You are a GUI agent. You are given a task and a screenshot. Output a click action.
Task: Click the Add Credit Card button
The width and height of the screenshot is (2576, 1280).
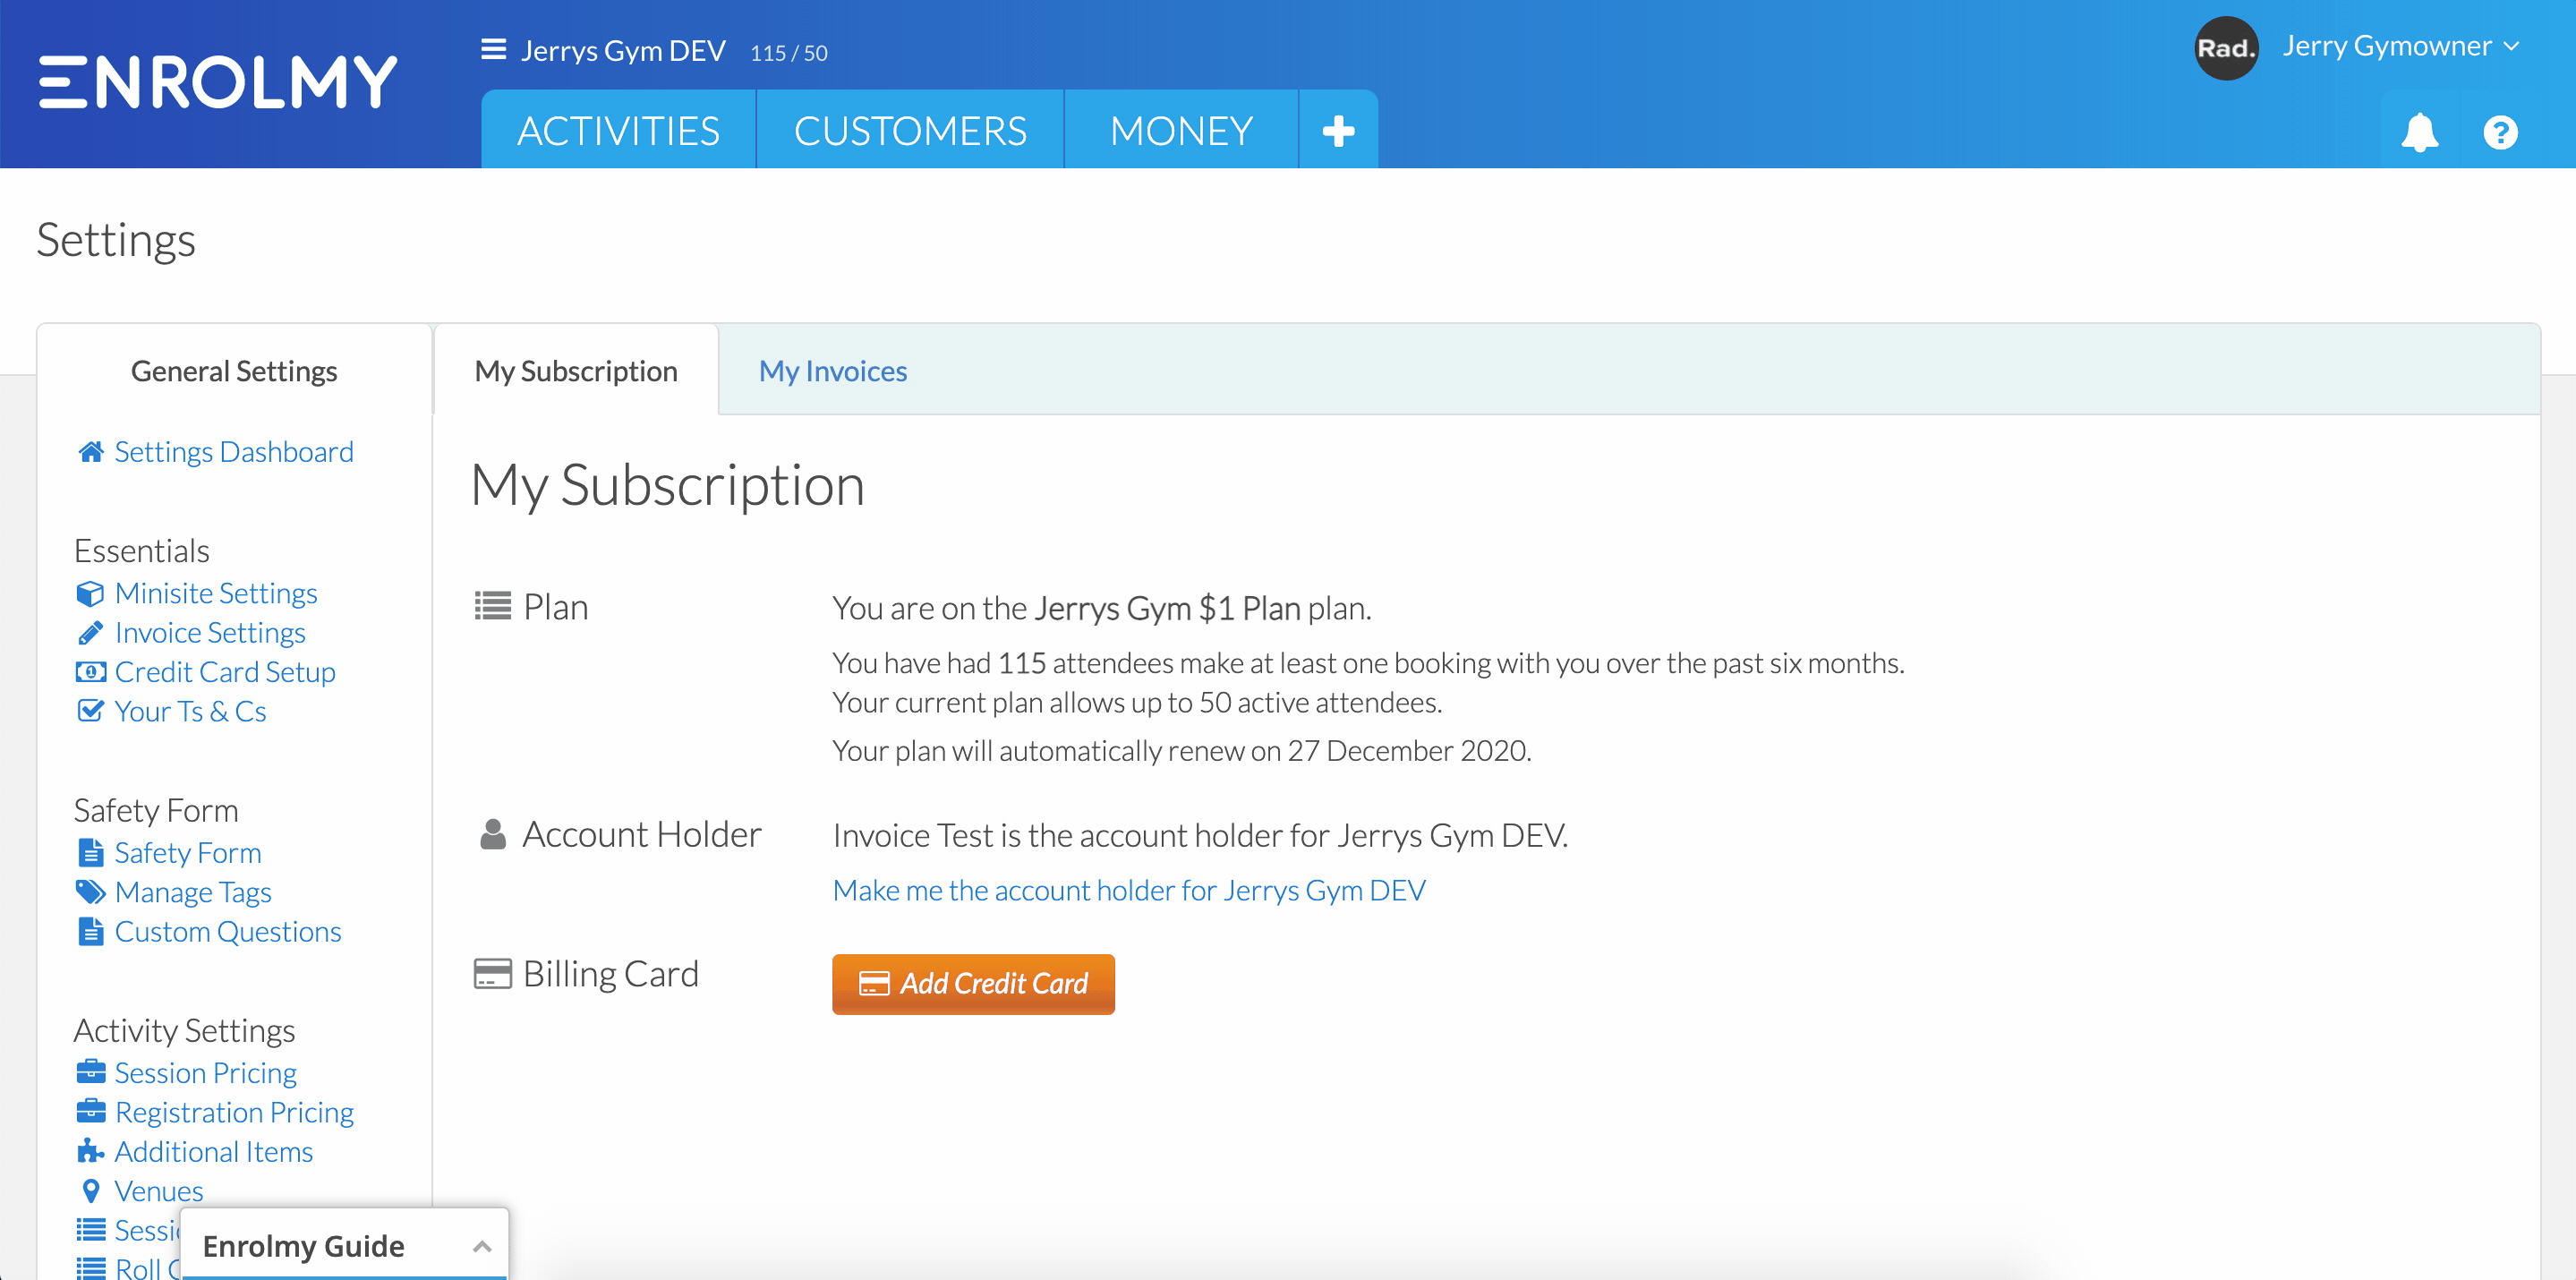[973, 984]
